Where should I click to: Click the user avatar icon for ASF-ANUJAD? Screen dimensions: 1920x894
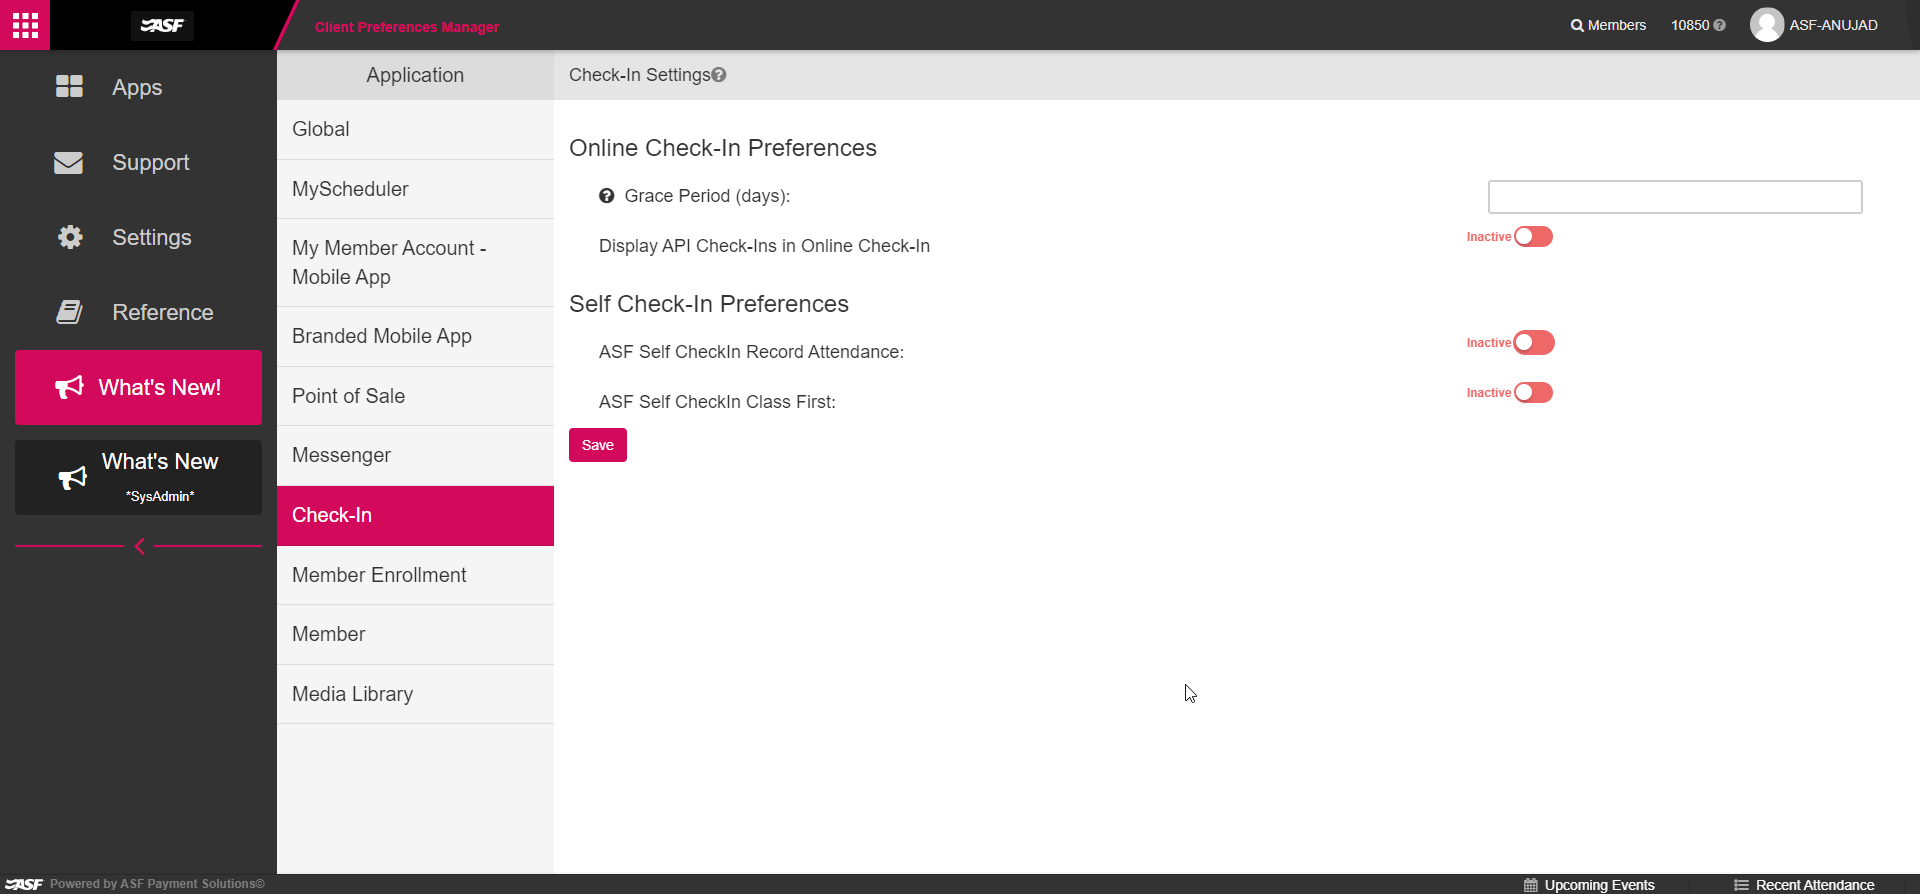pos(1767,25)
